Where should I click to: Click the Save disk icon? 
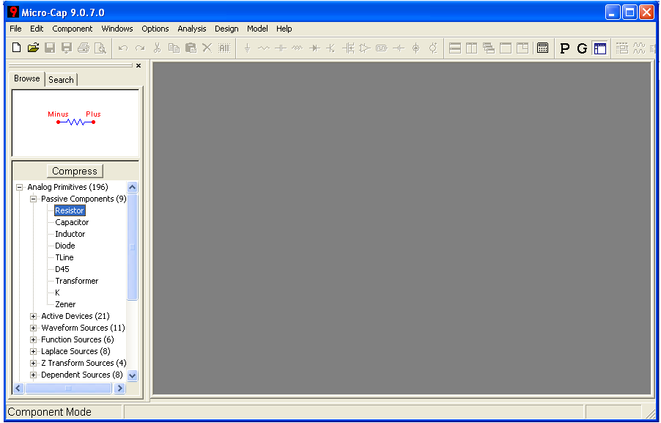coord(50,48)
